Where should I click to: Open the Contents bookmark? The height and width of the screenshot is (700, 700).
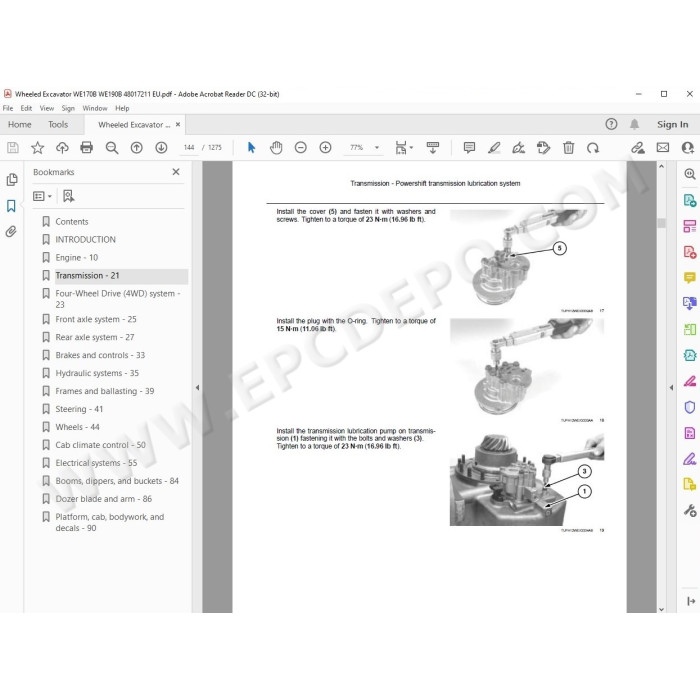click(71, 221)
